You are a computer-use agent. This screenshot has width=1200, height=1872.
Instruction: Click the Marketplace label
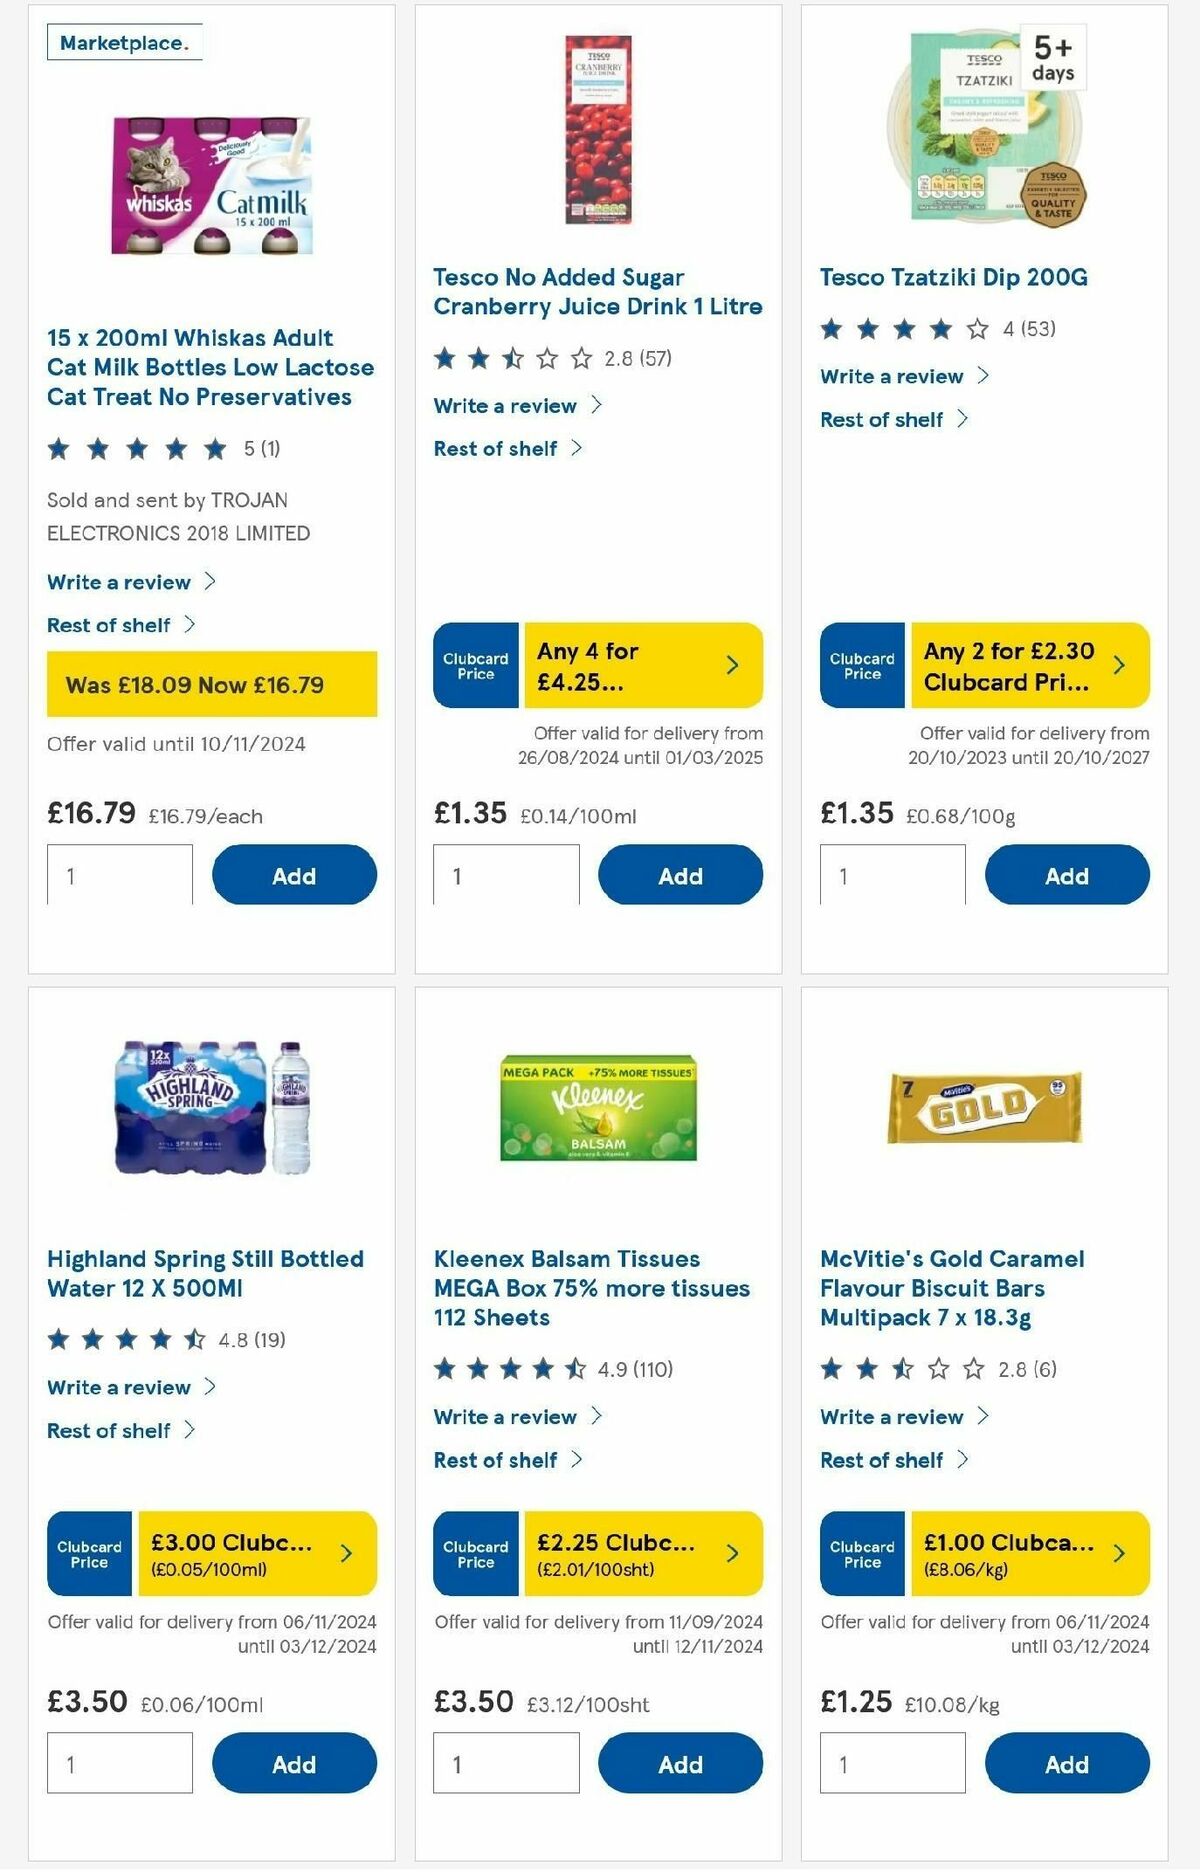click(125, 44)
